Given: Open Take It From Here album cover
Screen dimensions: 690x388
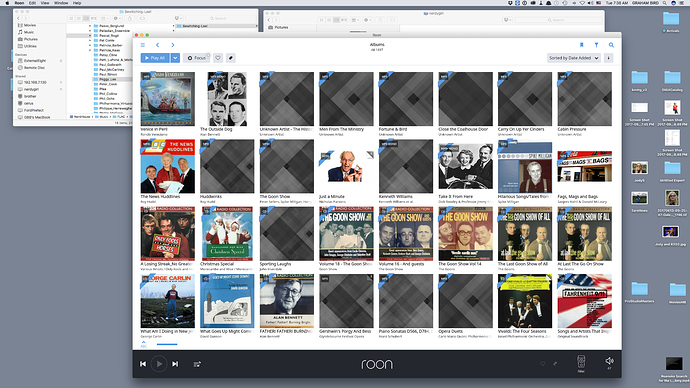Looking at the screenshot, I should [466, 166].
